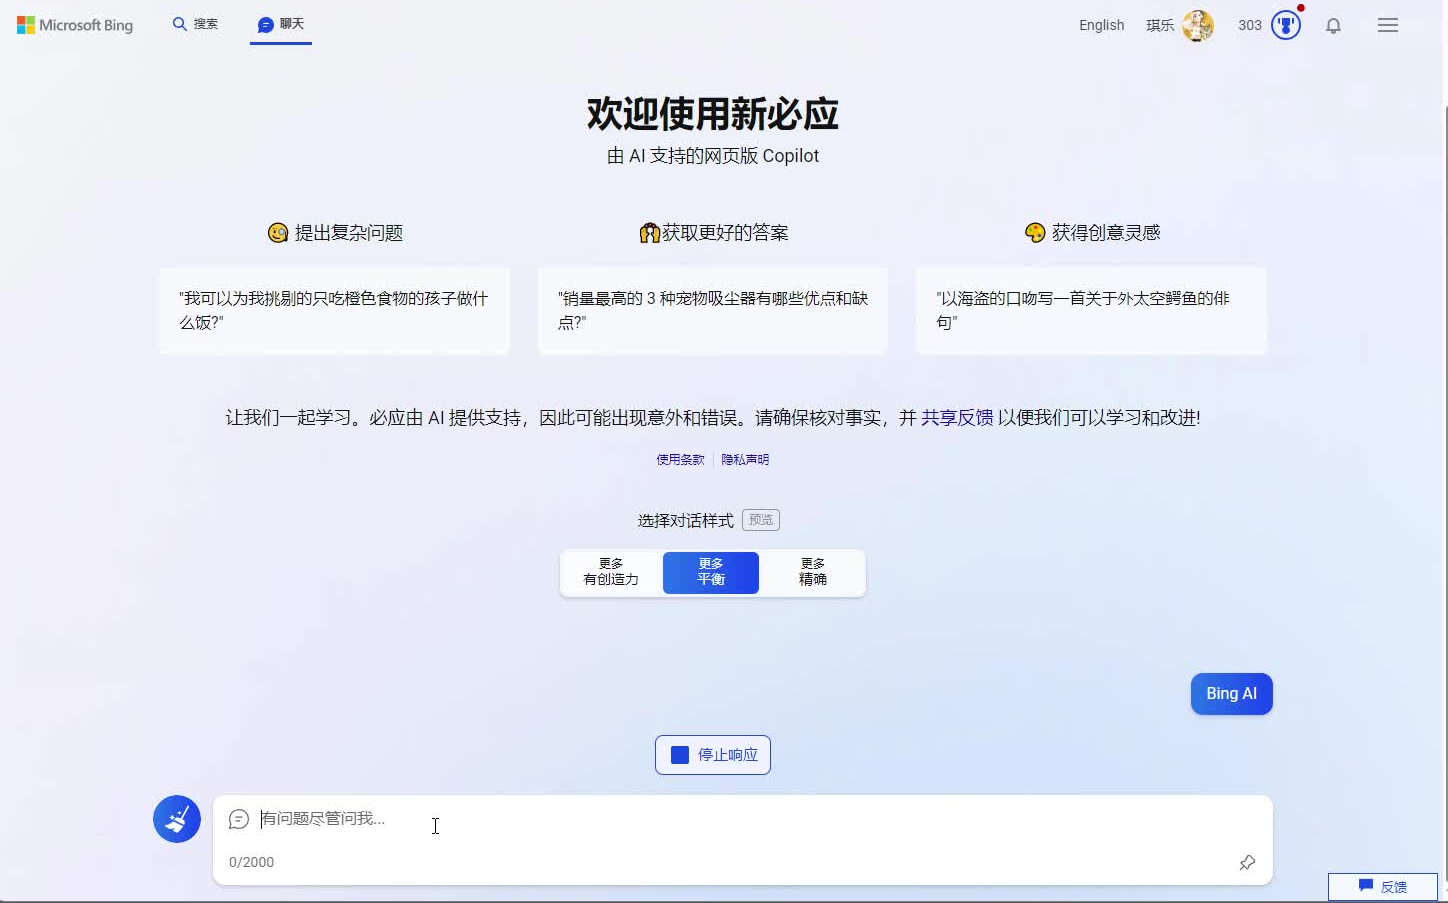Click the 0/2000 character counter

coord(251,862)
